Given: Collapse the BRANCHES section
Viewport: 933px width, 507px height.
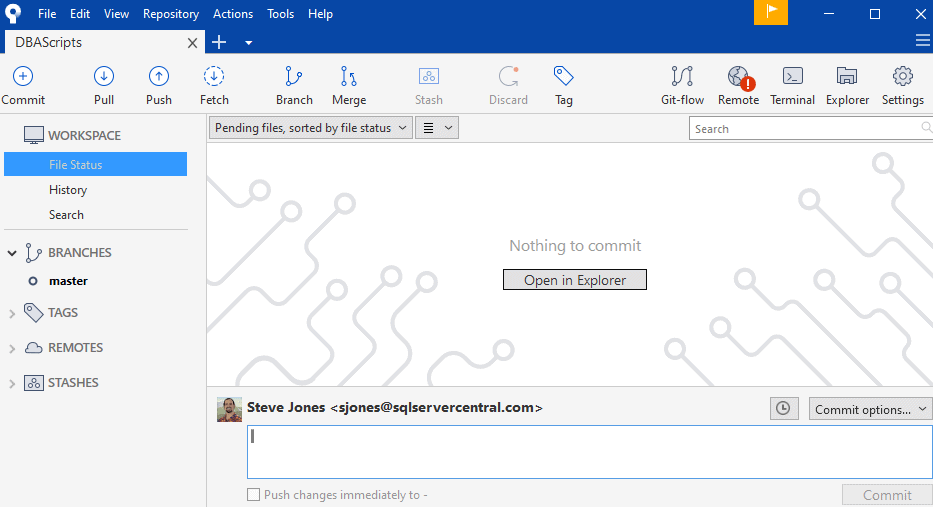Looking at the screenshot, I should click(x=12, y=253).
